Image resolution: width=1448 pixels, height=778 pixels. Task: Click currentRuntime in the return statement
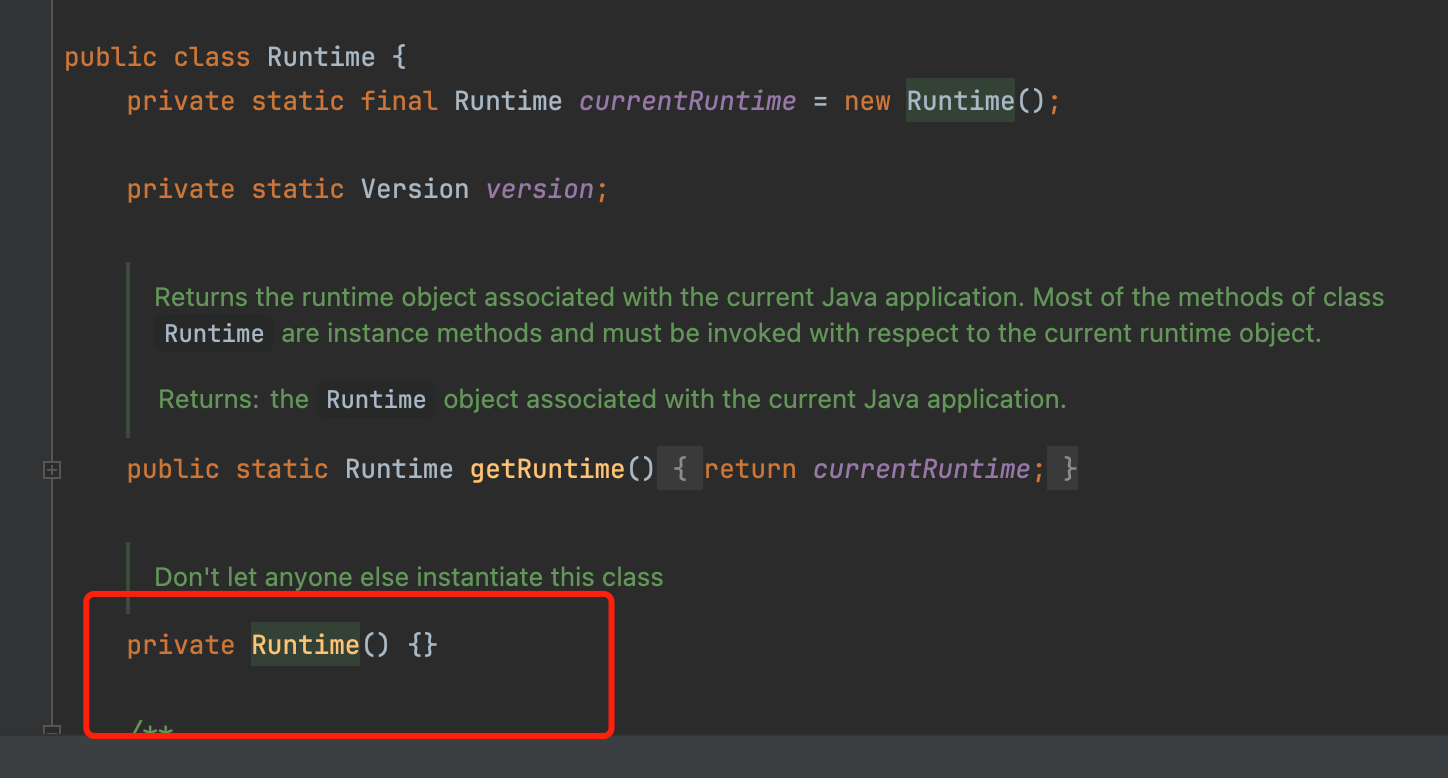(x=921, y=469)
